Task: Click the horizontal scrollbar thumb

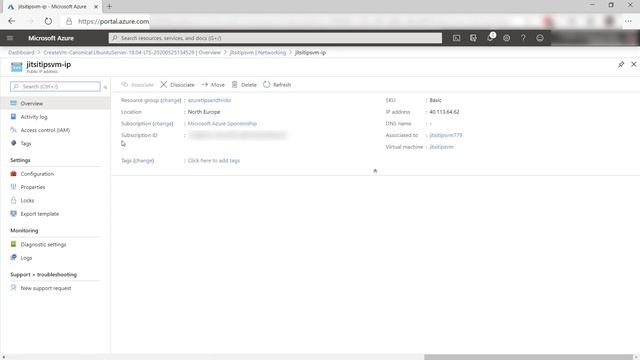Action: [x=528, y=357]
